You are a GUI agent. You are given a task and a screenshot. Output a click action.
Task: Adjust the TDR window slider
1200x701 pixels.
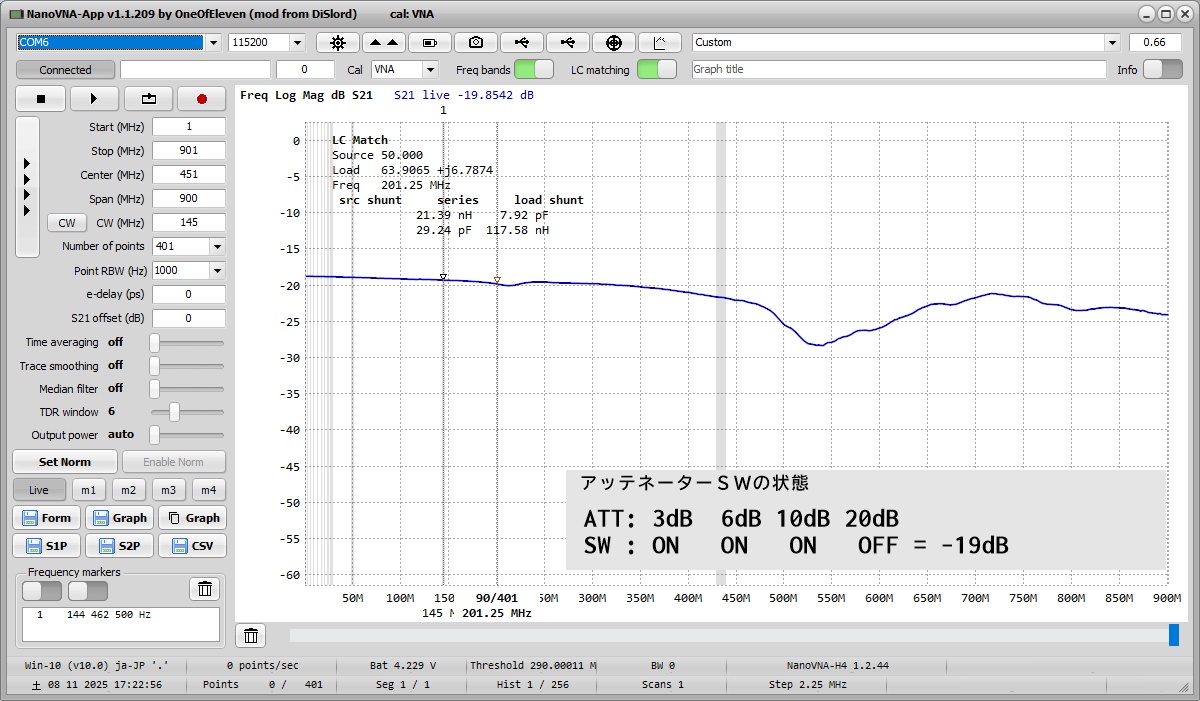tap(174, 412)
